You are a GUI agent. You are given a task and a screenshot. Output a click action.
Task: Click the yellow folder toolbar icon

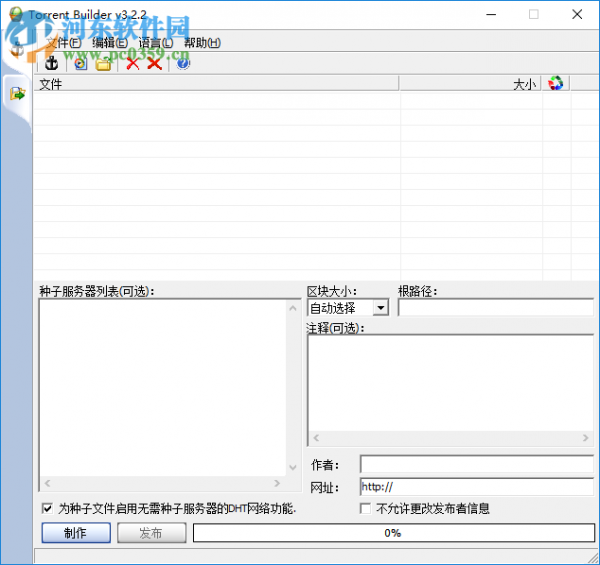tap(103, 64)
